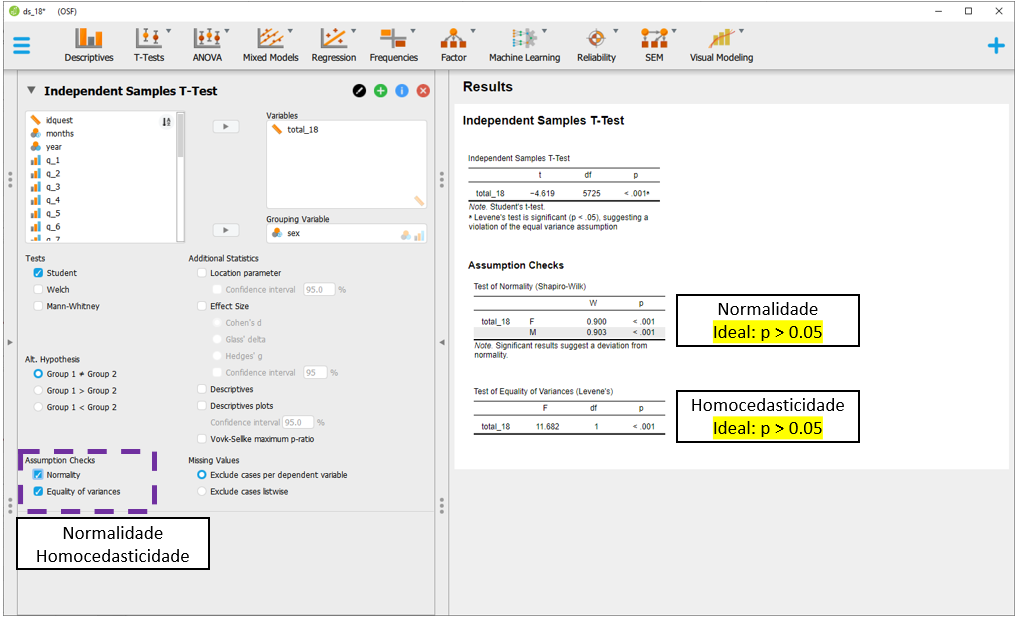Uncheck the Normality assumption check
This screenshot has width=1020, height=622.
tap(38, 475)
